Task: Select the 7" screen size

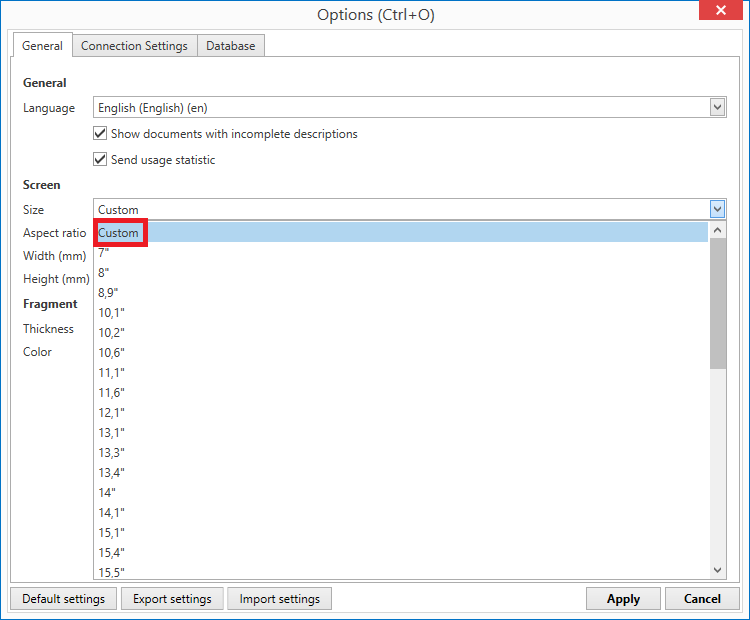Action: click(401, 253)
